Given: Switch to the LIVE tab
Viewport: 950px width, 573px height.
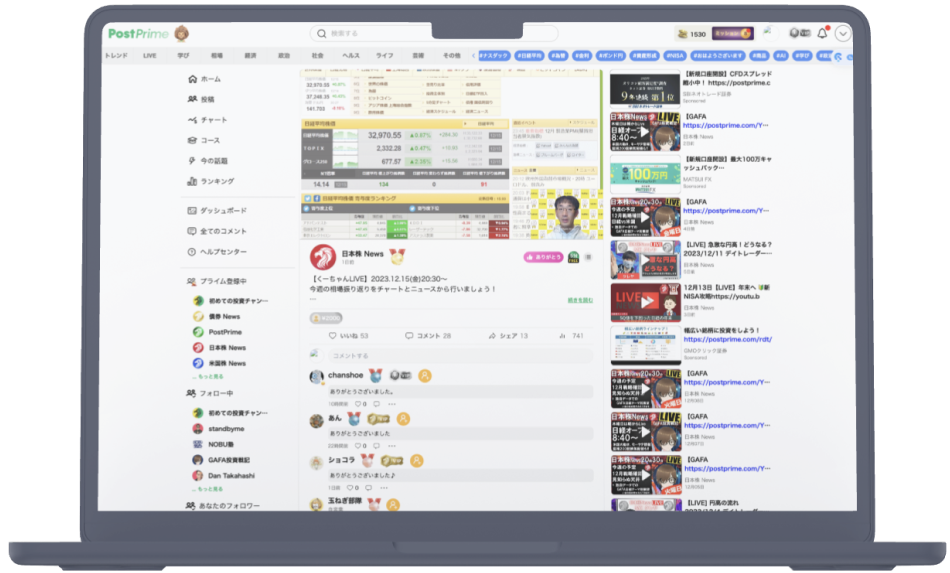Looking at the screenshot, I should pos(150,55).
